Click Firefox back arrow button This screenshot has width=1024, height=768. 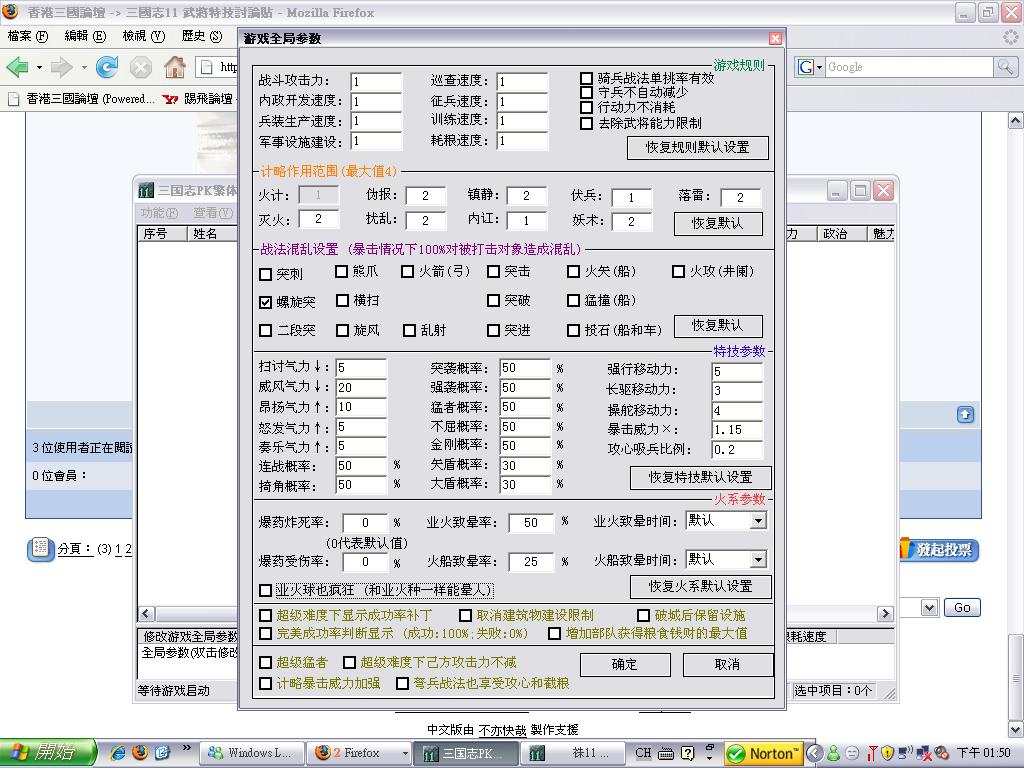[17, 67]
